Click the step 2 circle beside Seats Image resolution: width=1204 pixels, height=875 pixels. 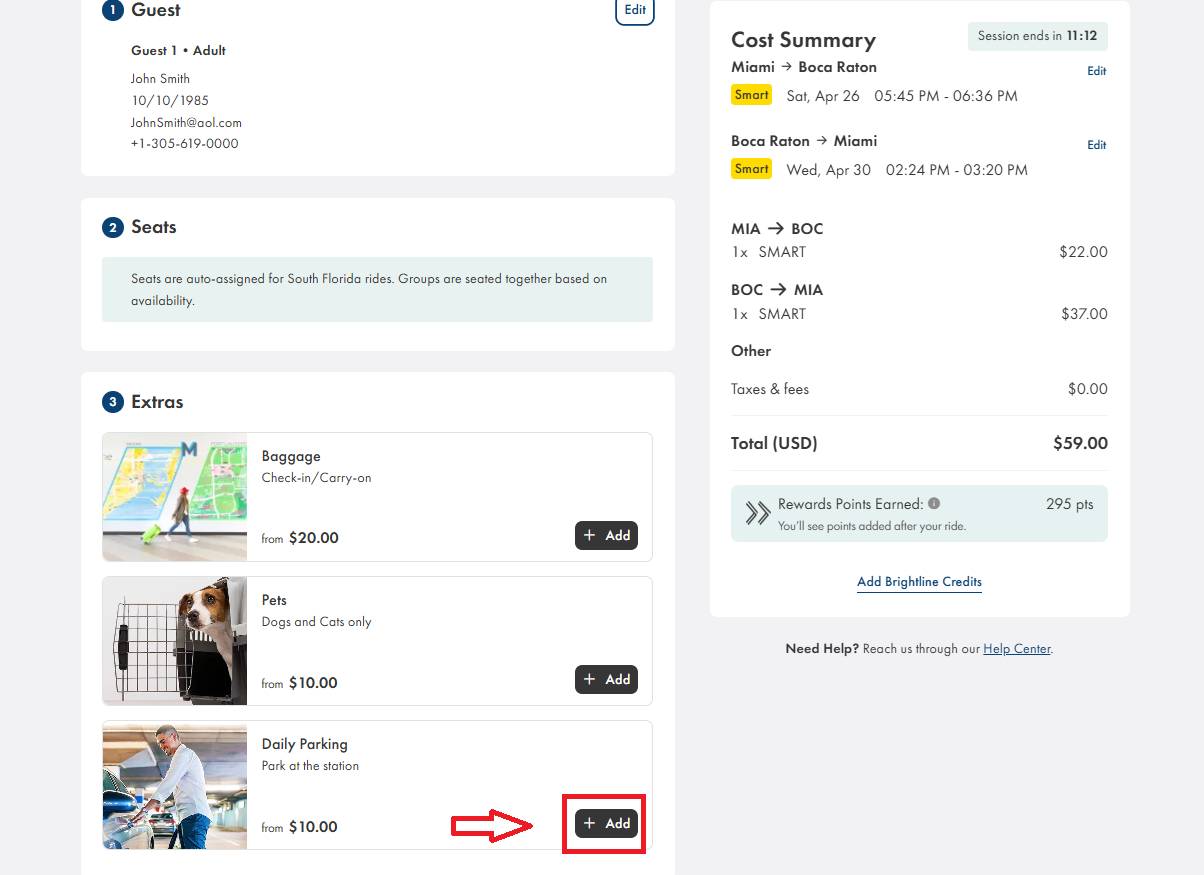tap(113, 228)
